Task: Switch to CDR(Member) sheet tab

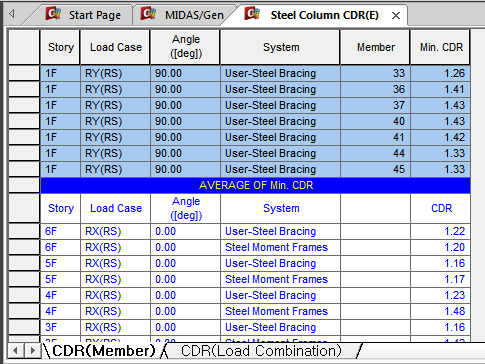Action: click(x=103, y=351)
